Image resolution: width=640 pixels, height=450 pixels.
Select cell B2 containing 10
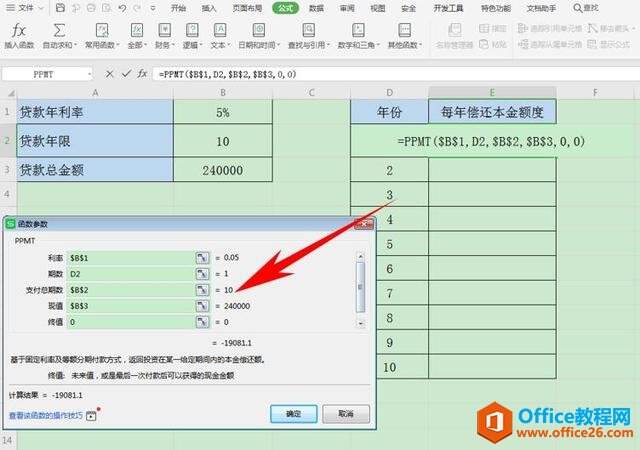[x=223, y=141]
